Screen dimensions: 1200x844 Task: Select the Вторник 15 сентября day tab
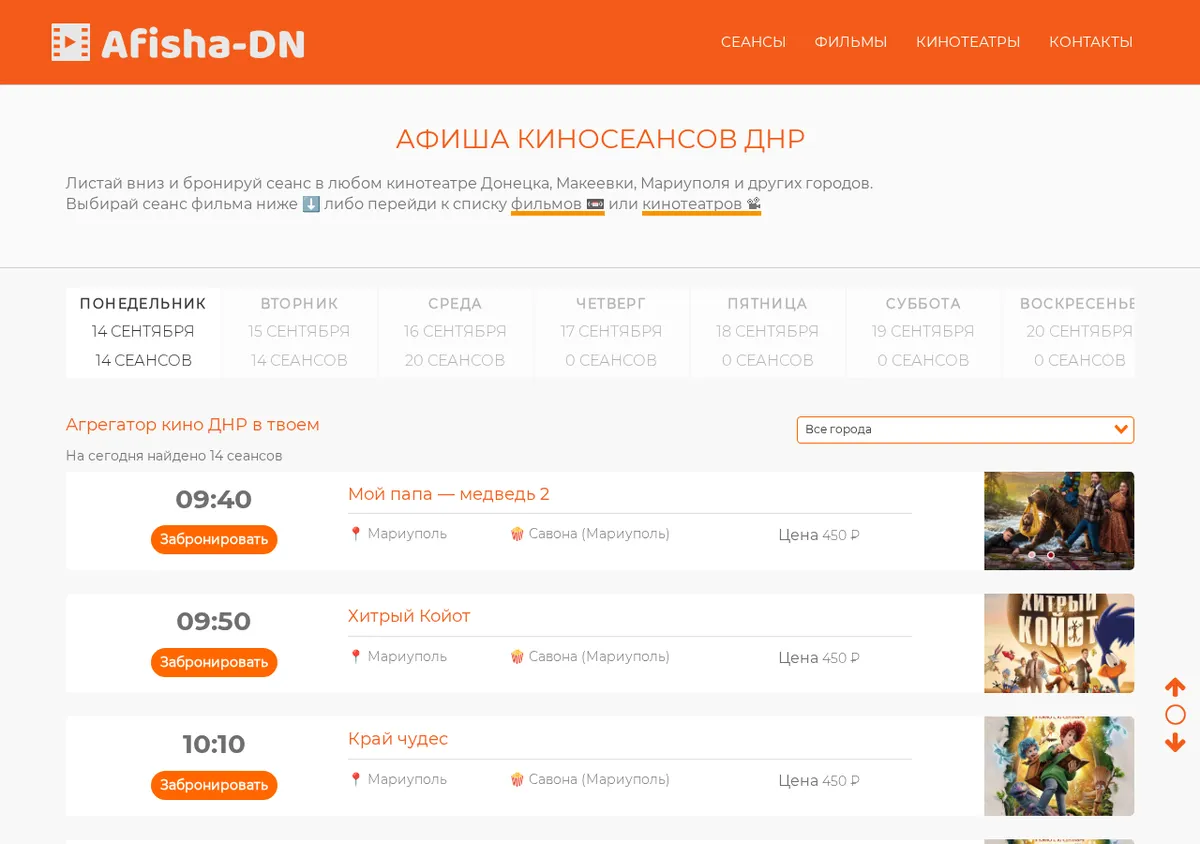[x=299, y=332]
